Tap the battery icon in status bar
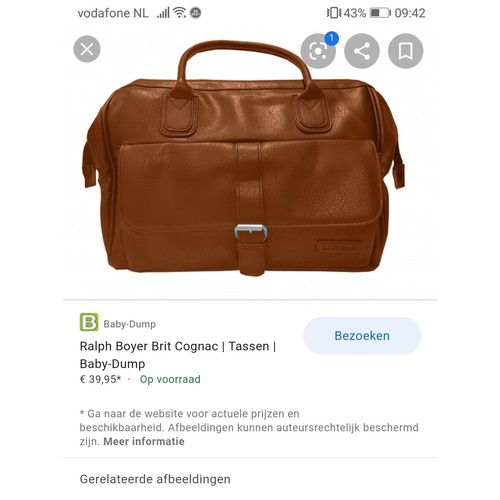Viewport: 500px width, 500px height. pos(380,13)
